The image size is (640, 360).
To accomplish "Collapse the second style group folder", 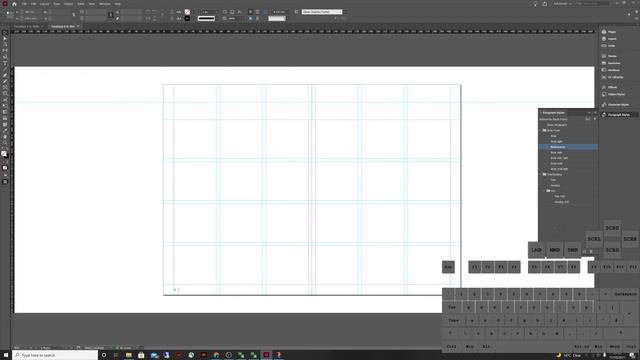I will [x=540, y=174].
